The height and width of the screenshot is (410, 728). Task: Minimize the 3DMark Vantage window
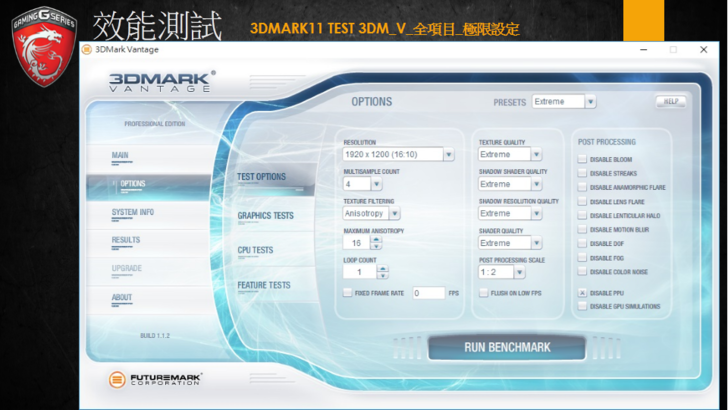644,50
